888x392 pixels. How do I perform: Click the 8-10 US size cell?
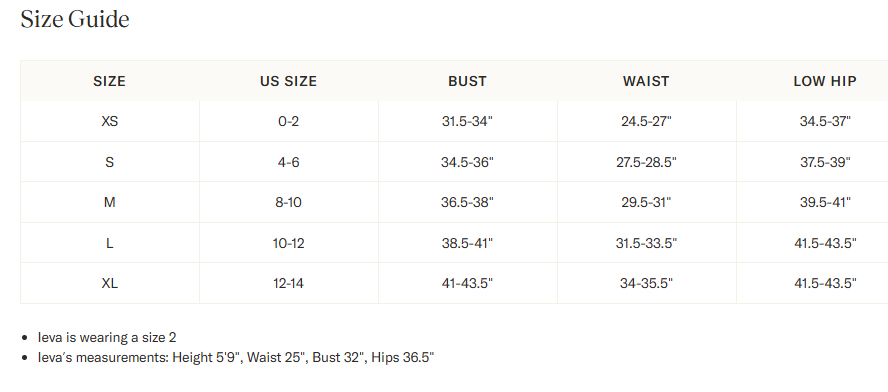click(288, 202)
